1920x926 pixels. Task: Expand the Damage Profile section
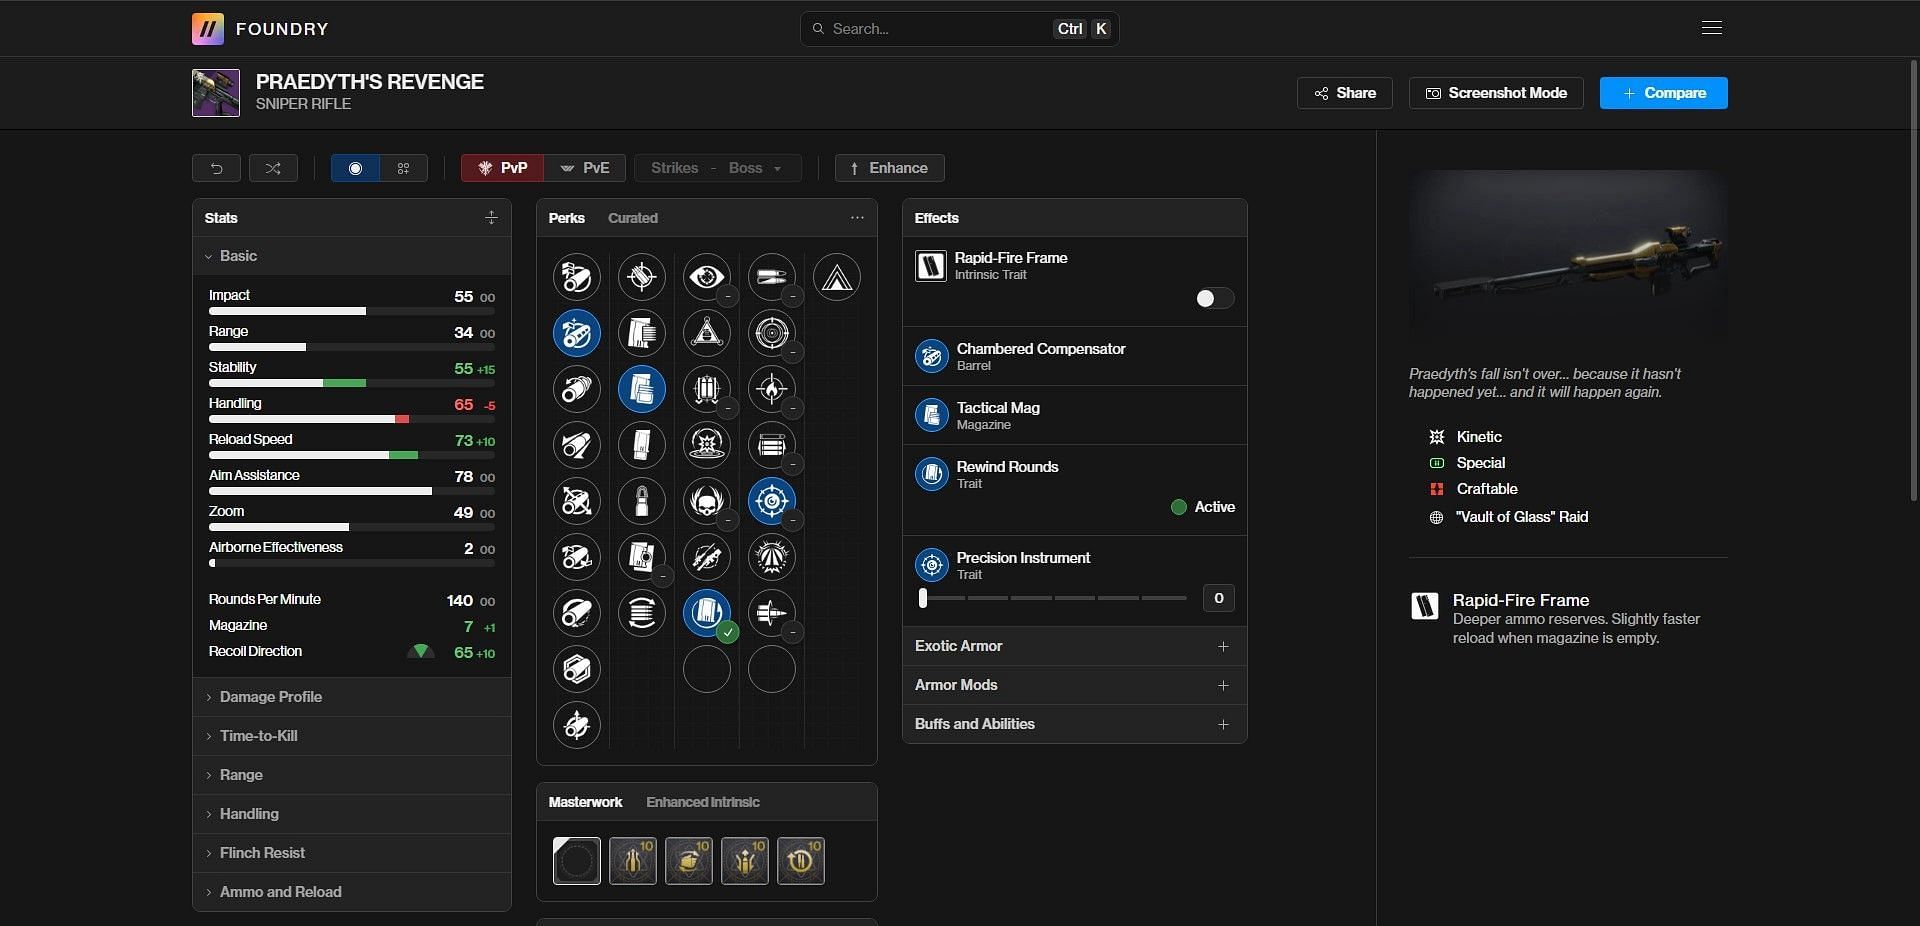(x=352, y=697)
